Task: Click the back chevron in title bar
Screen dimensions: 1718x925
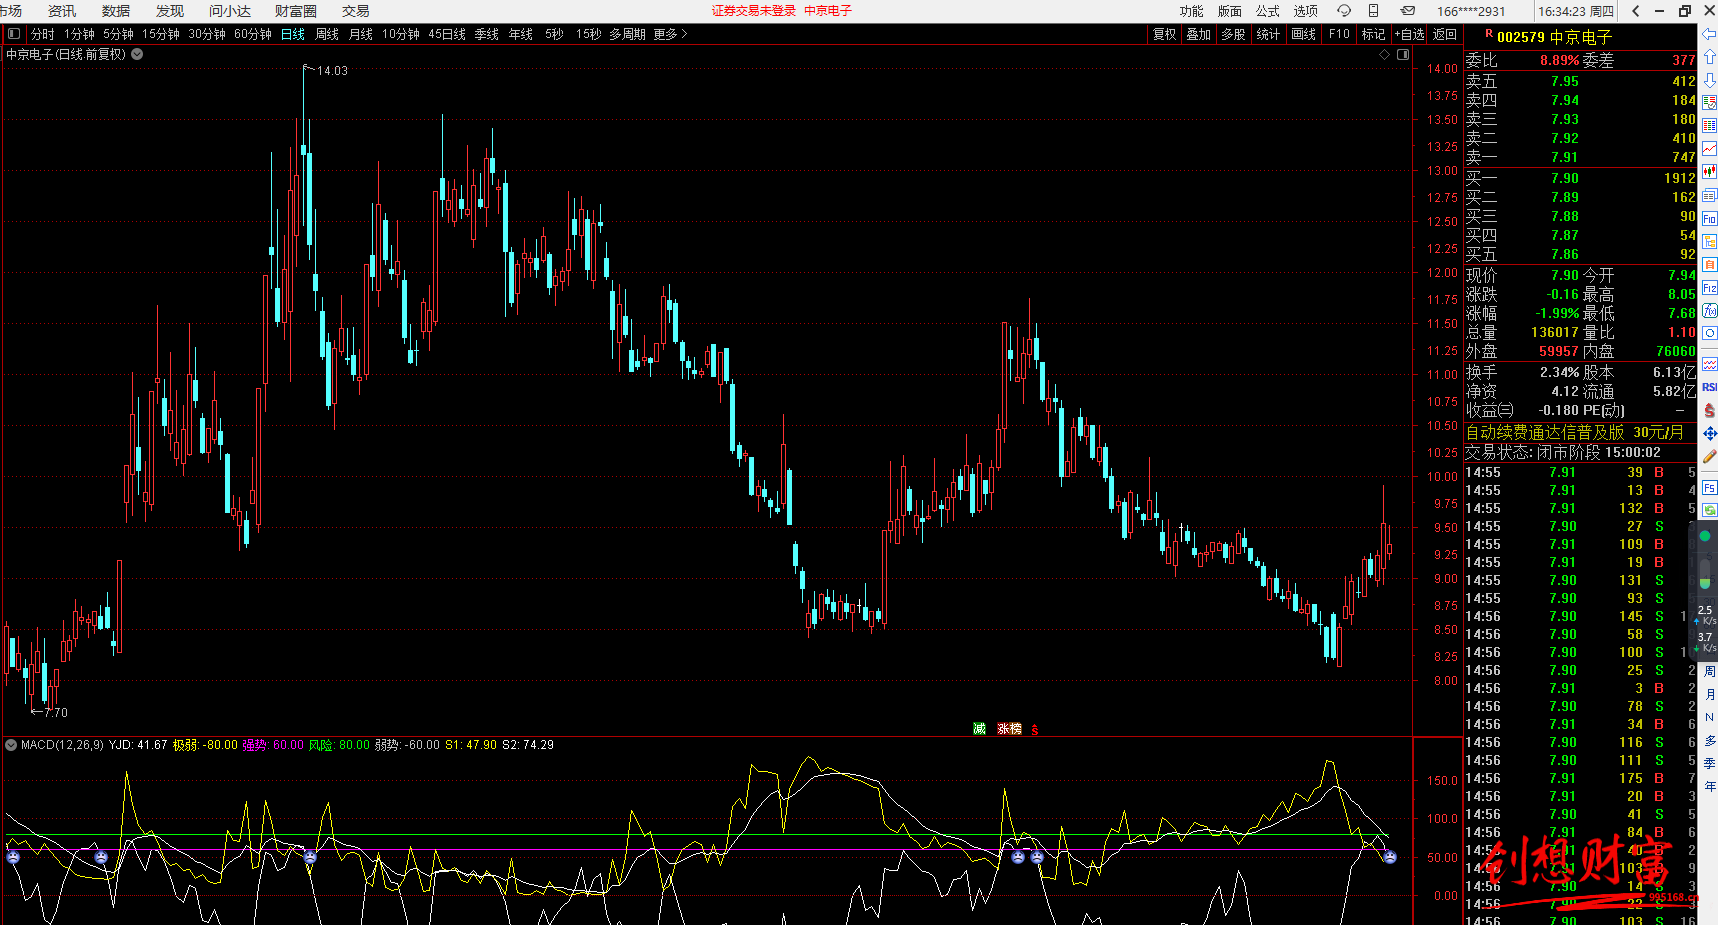Action: (x=1635, y=11)
